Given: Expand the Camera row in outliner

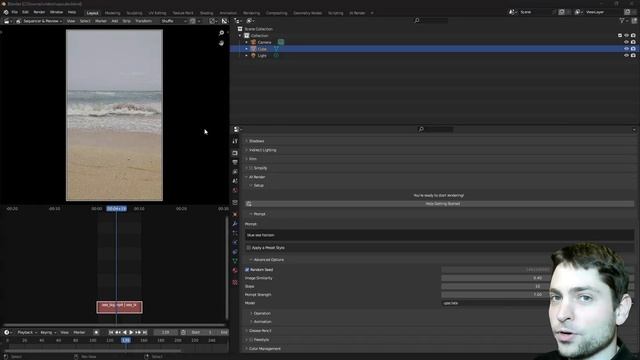Looking at the screenshot, I should click(247, 42).
